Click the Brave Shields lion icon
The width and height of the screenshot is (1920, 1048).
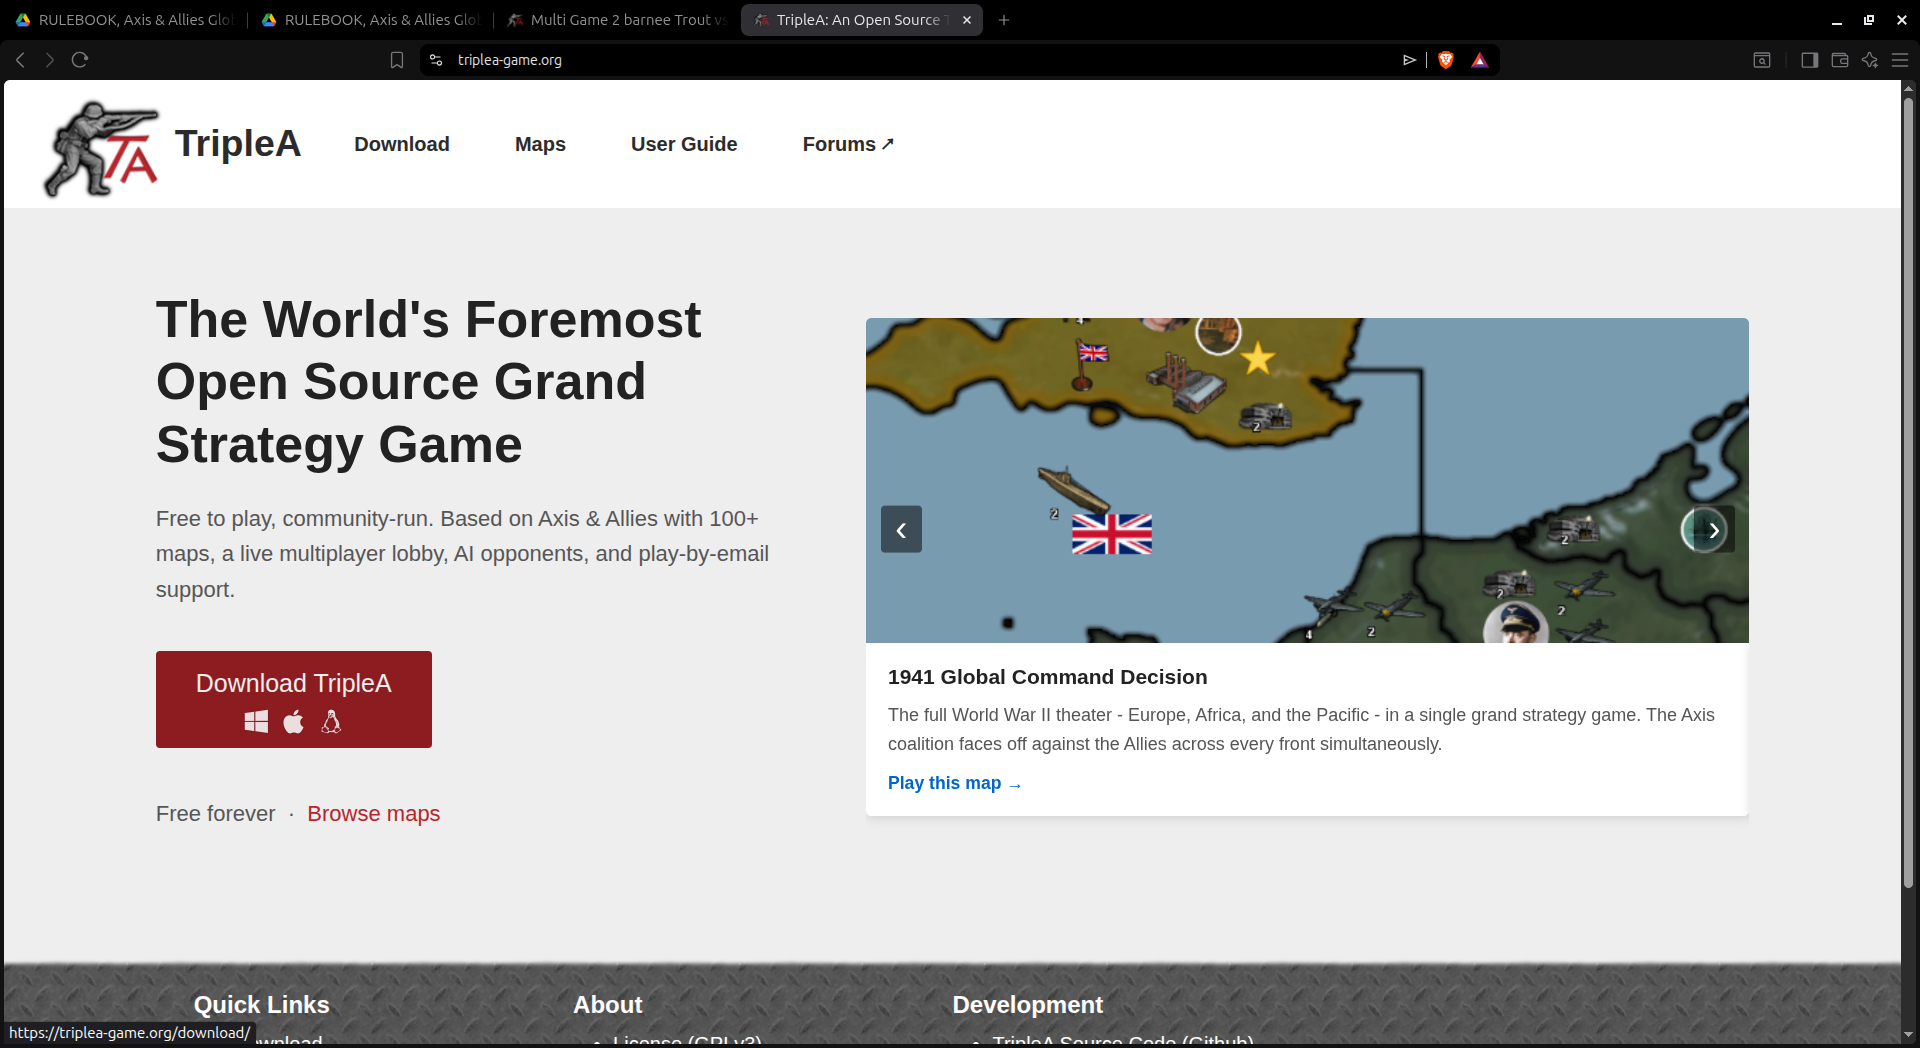[x=1446, y=60]
